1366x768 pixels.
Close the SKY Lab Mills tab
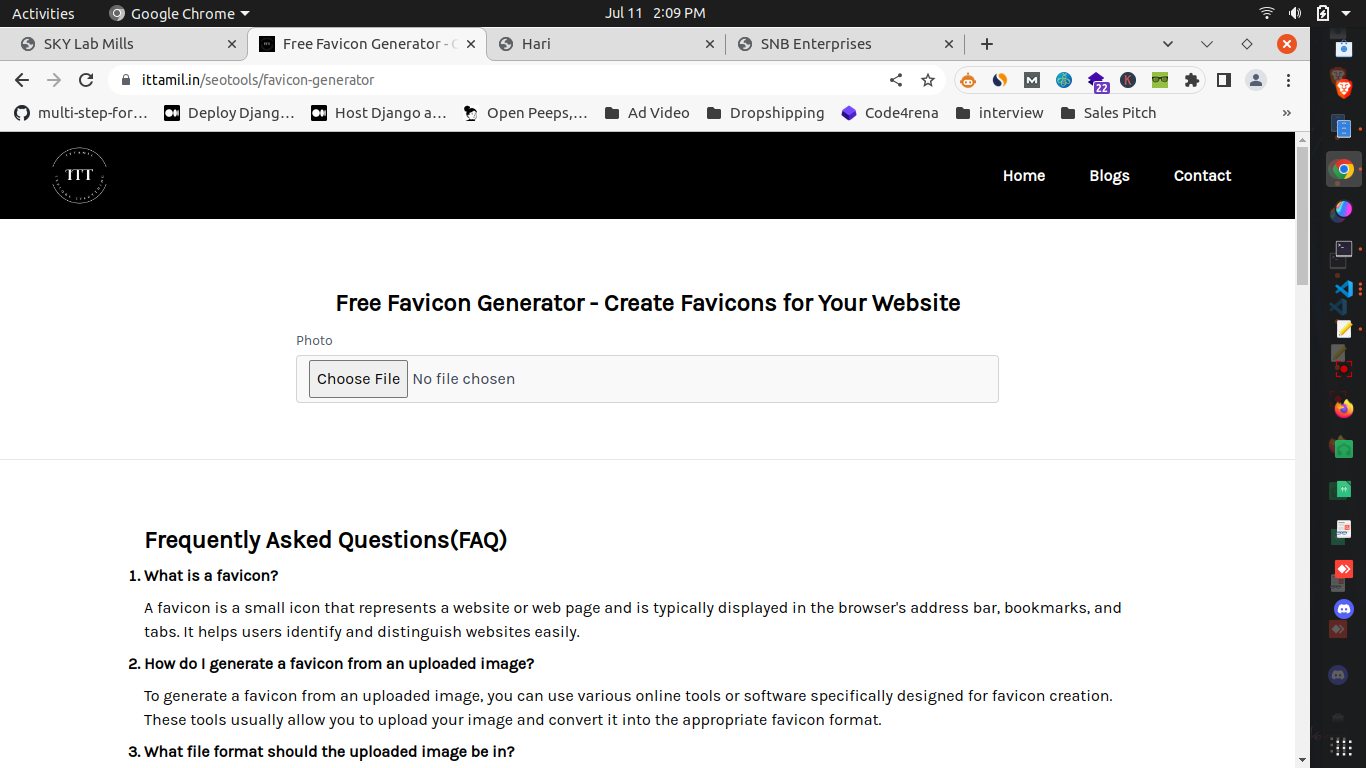pyautogui.click(x=232, y=44)
